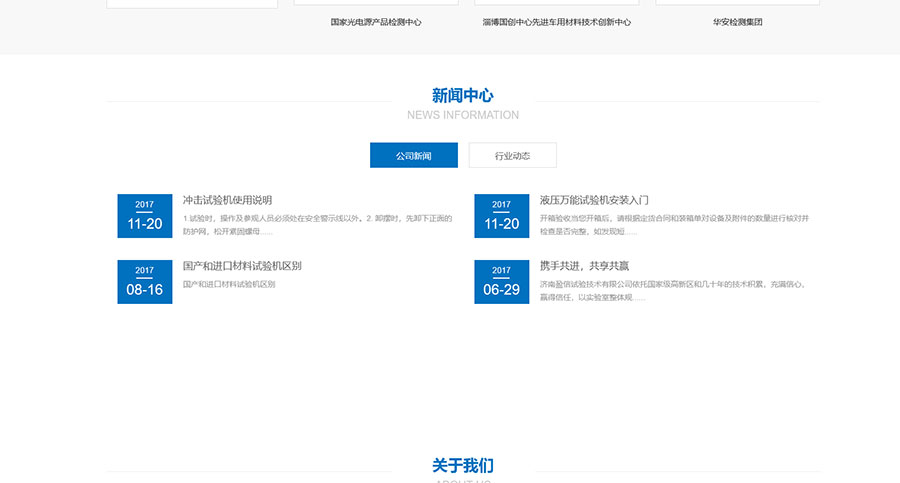The height and width of the screenshot is (483, 900).
Task: Click the 08-16 date badge
Action: (x=145, y=282)
